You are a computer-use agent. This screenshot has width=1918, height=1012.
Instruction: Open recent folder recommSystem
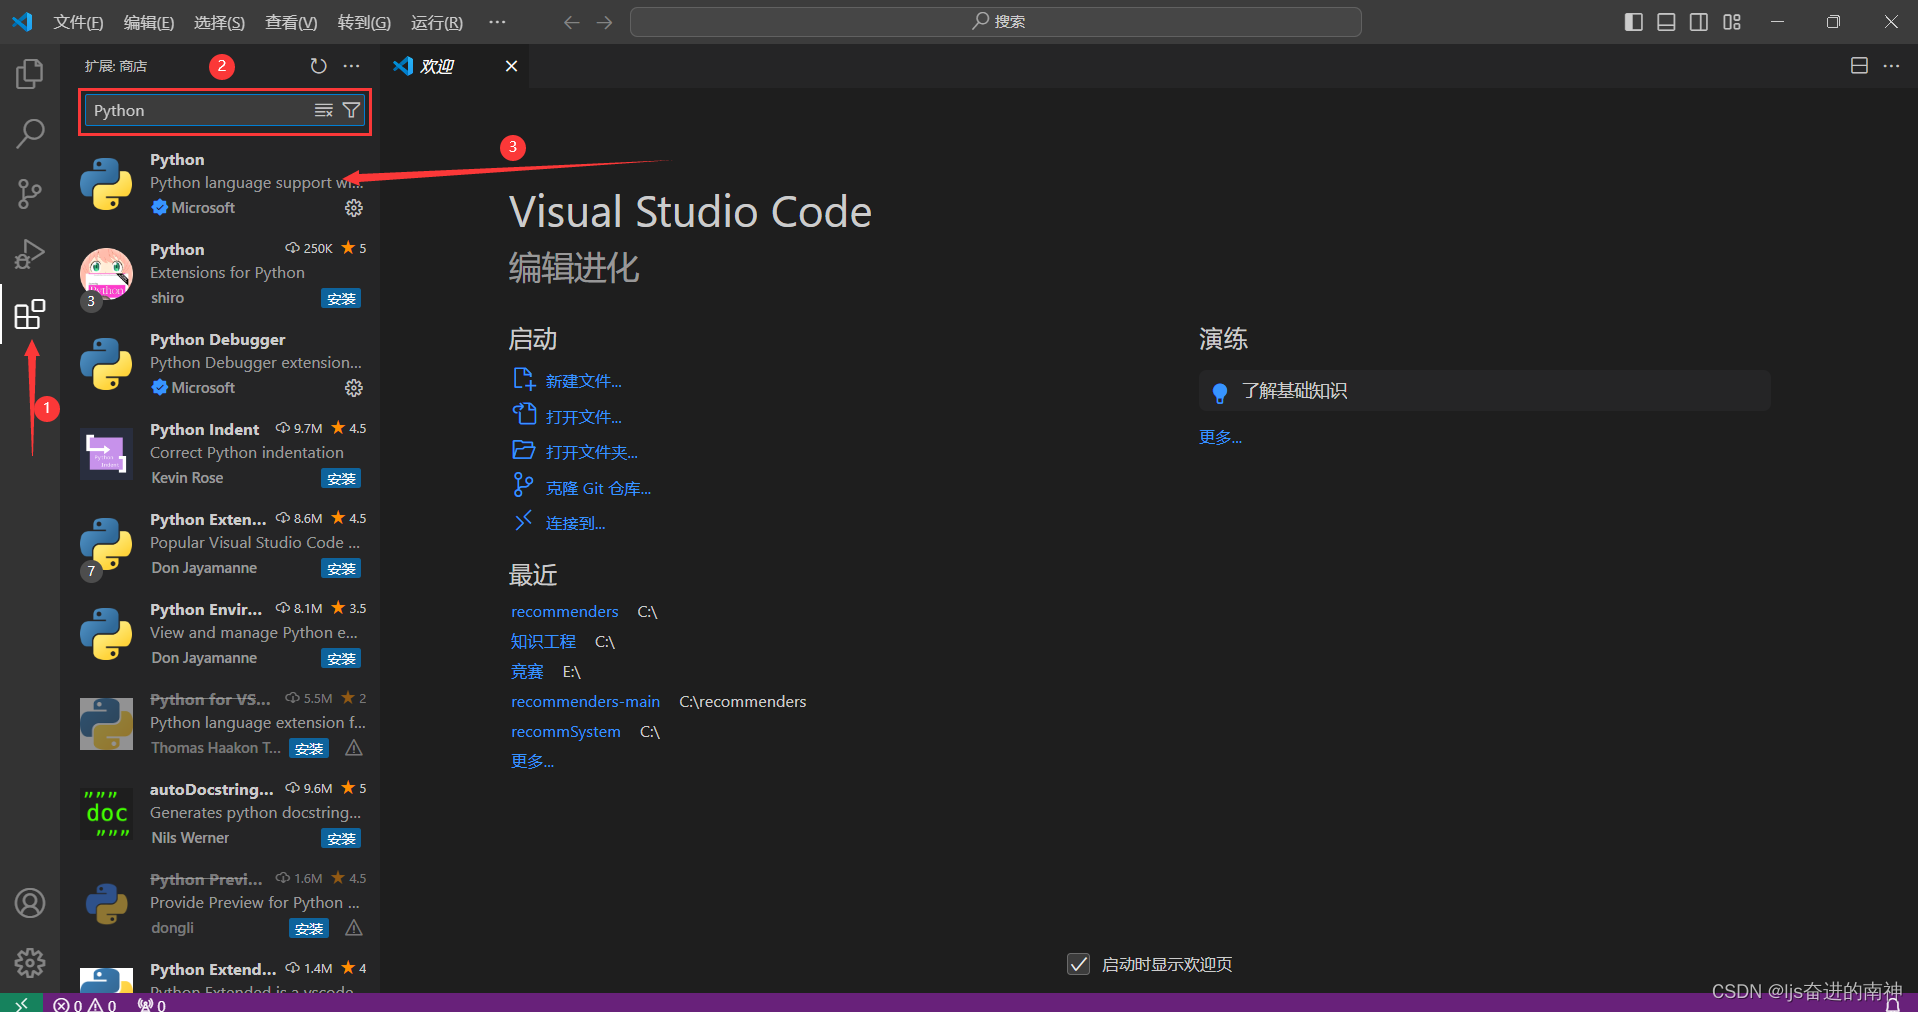click(x=566, y=732)
